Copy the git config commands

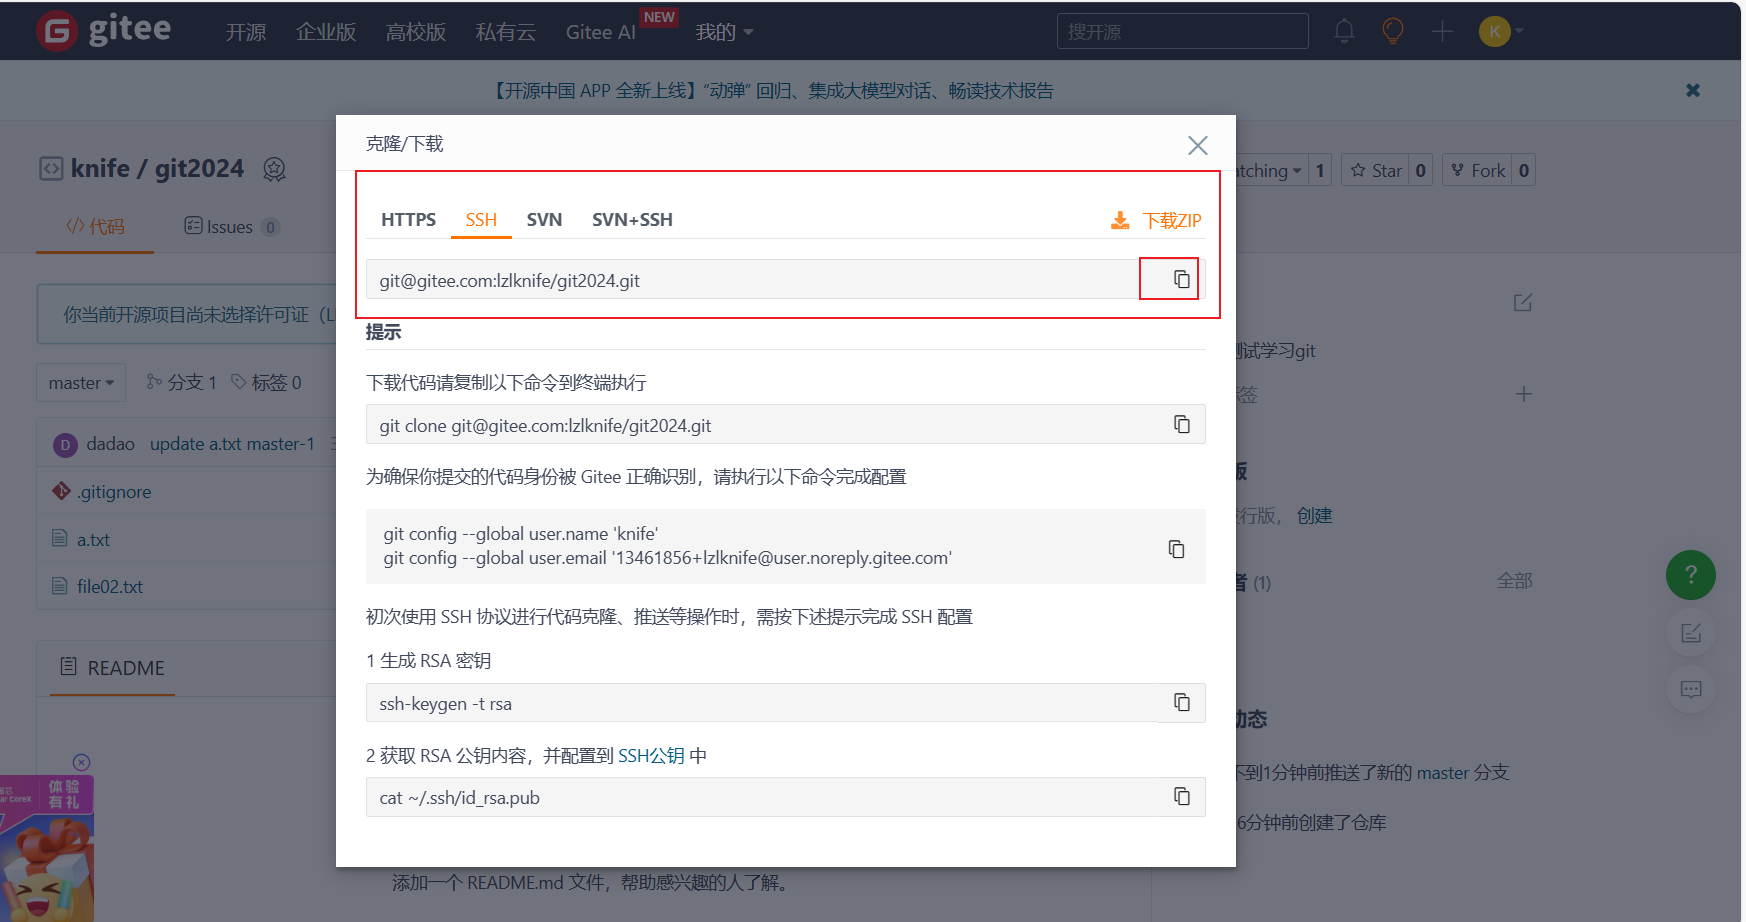(x=1176, y=549)
